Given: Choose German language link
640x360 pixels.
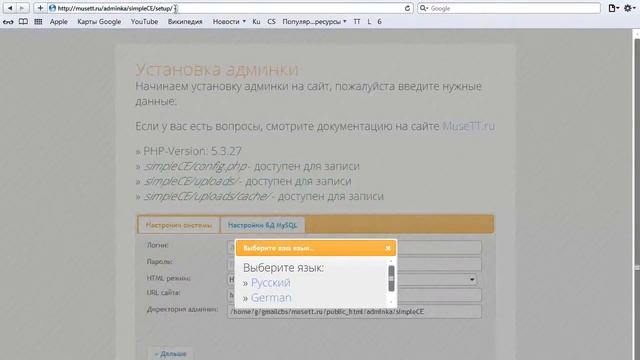Looking at the screenshot, I should [271, 298].
